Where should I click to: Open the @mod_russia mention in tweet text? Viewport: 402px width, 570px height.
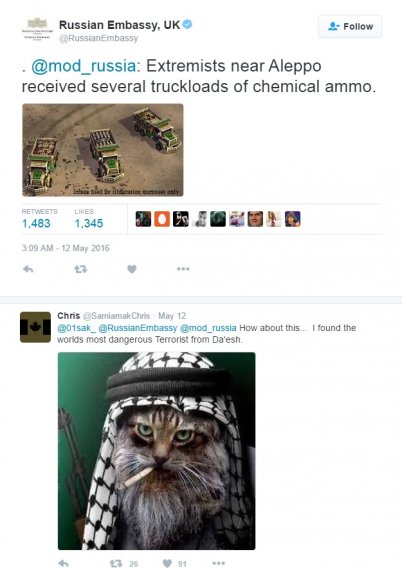coord(84,66)
